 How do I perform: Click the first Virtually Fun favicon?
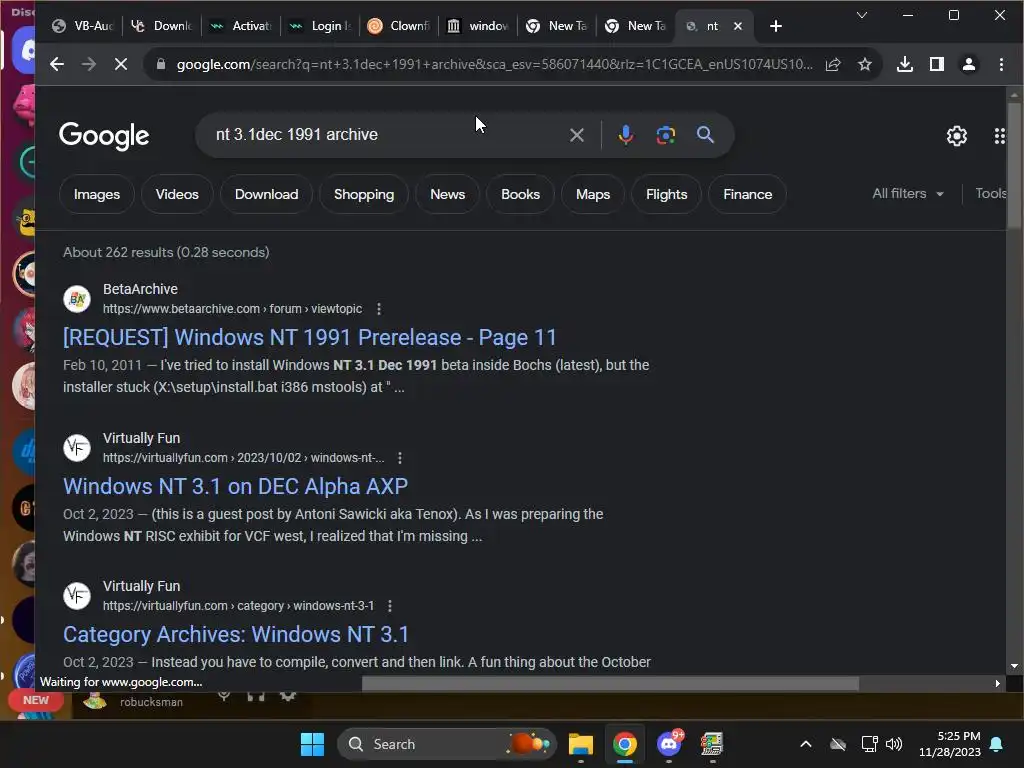tap(77, 448)
